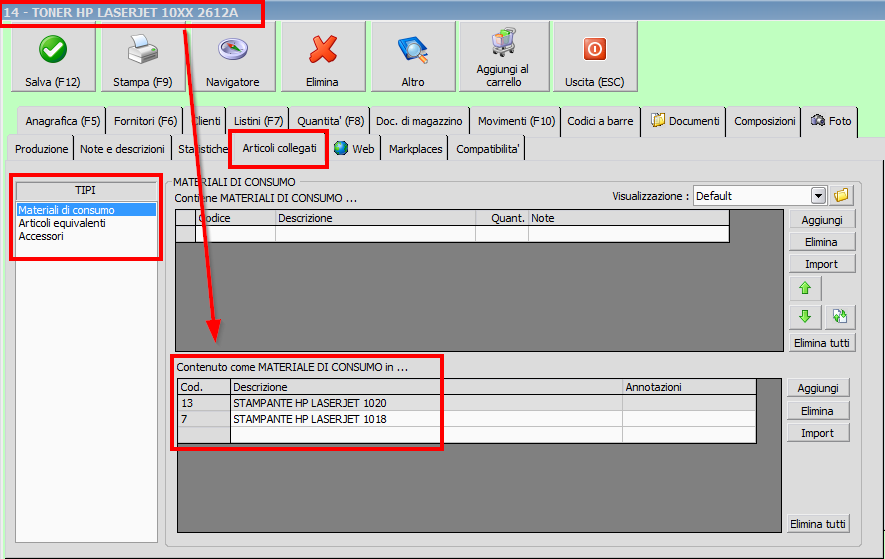Image resolution: width=885 pixels, height=559 pixels.
Task: Click the TIPI column header
Action: click(x=86, y=191)
